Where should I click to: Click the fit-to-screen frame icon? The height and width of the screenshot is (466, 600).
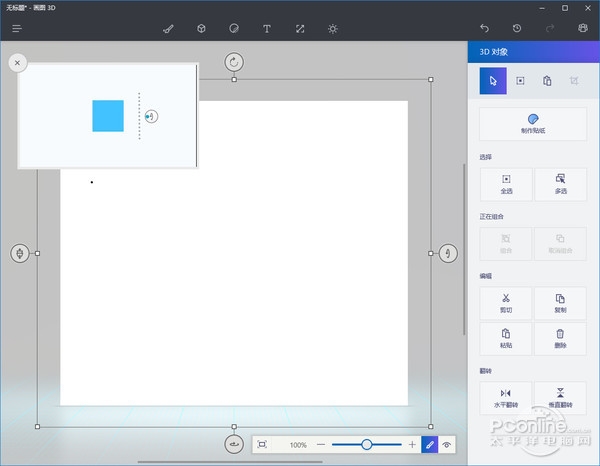coord(261,444)
